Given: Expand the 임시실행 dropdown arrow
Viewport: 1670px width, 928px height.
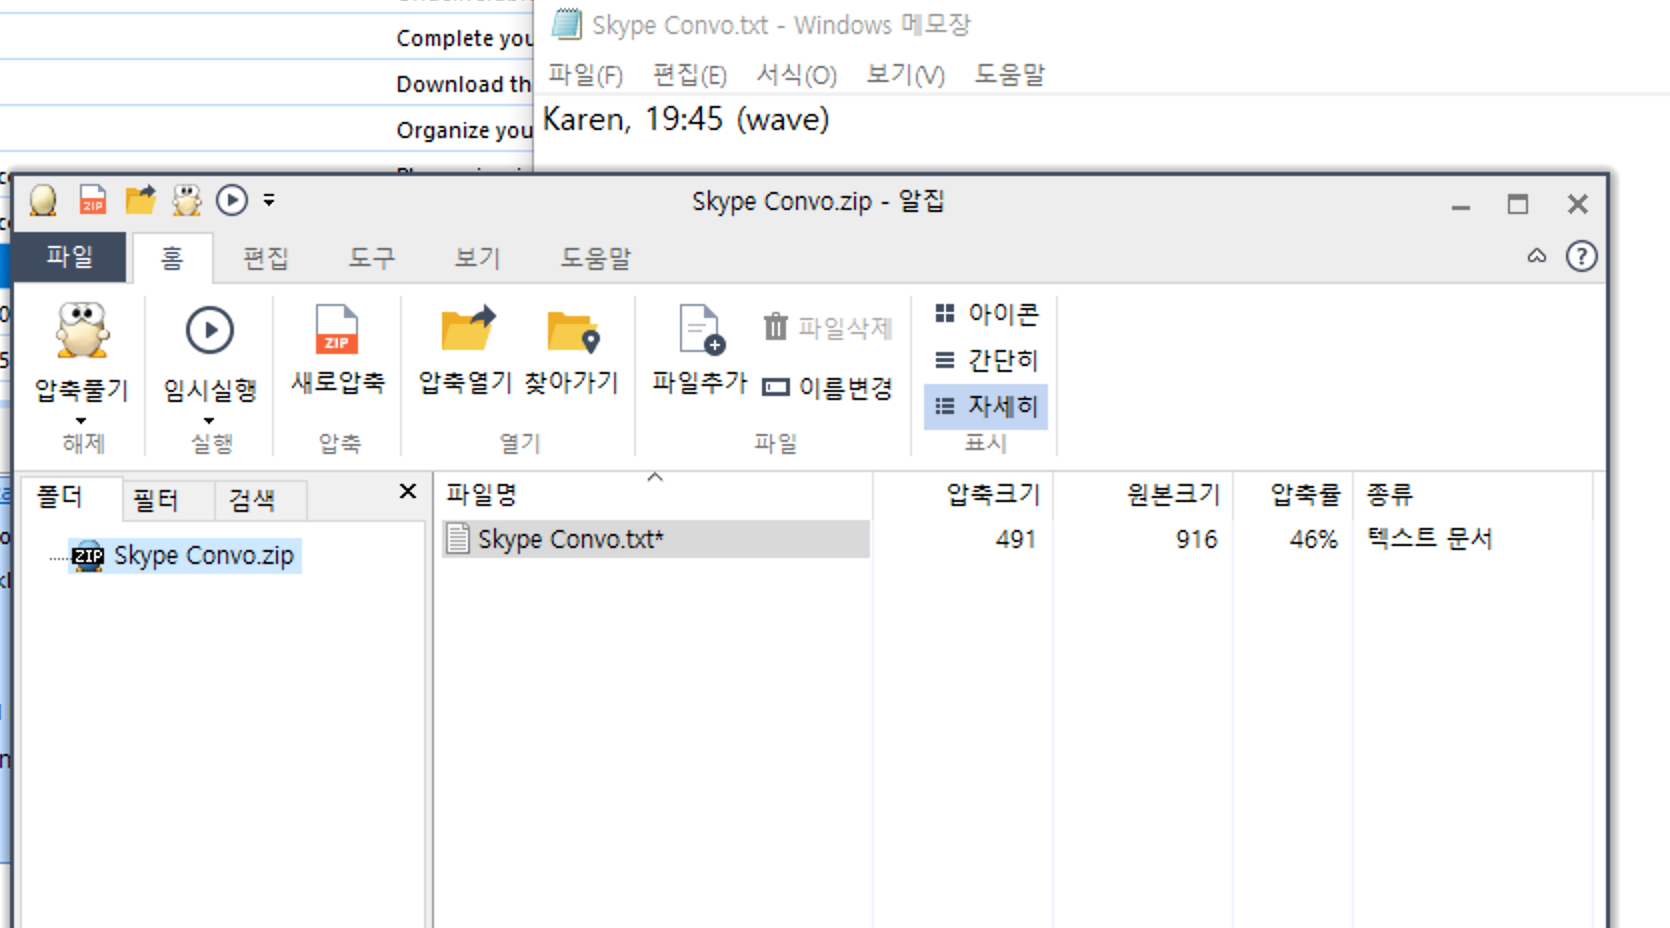Looking at the screenshot, I should pyautogui.click(x=209, y=421).
